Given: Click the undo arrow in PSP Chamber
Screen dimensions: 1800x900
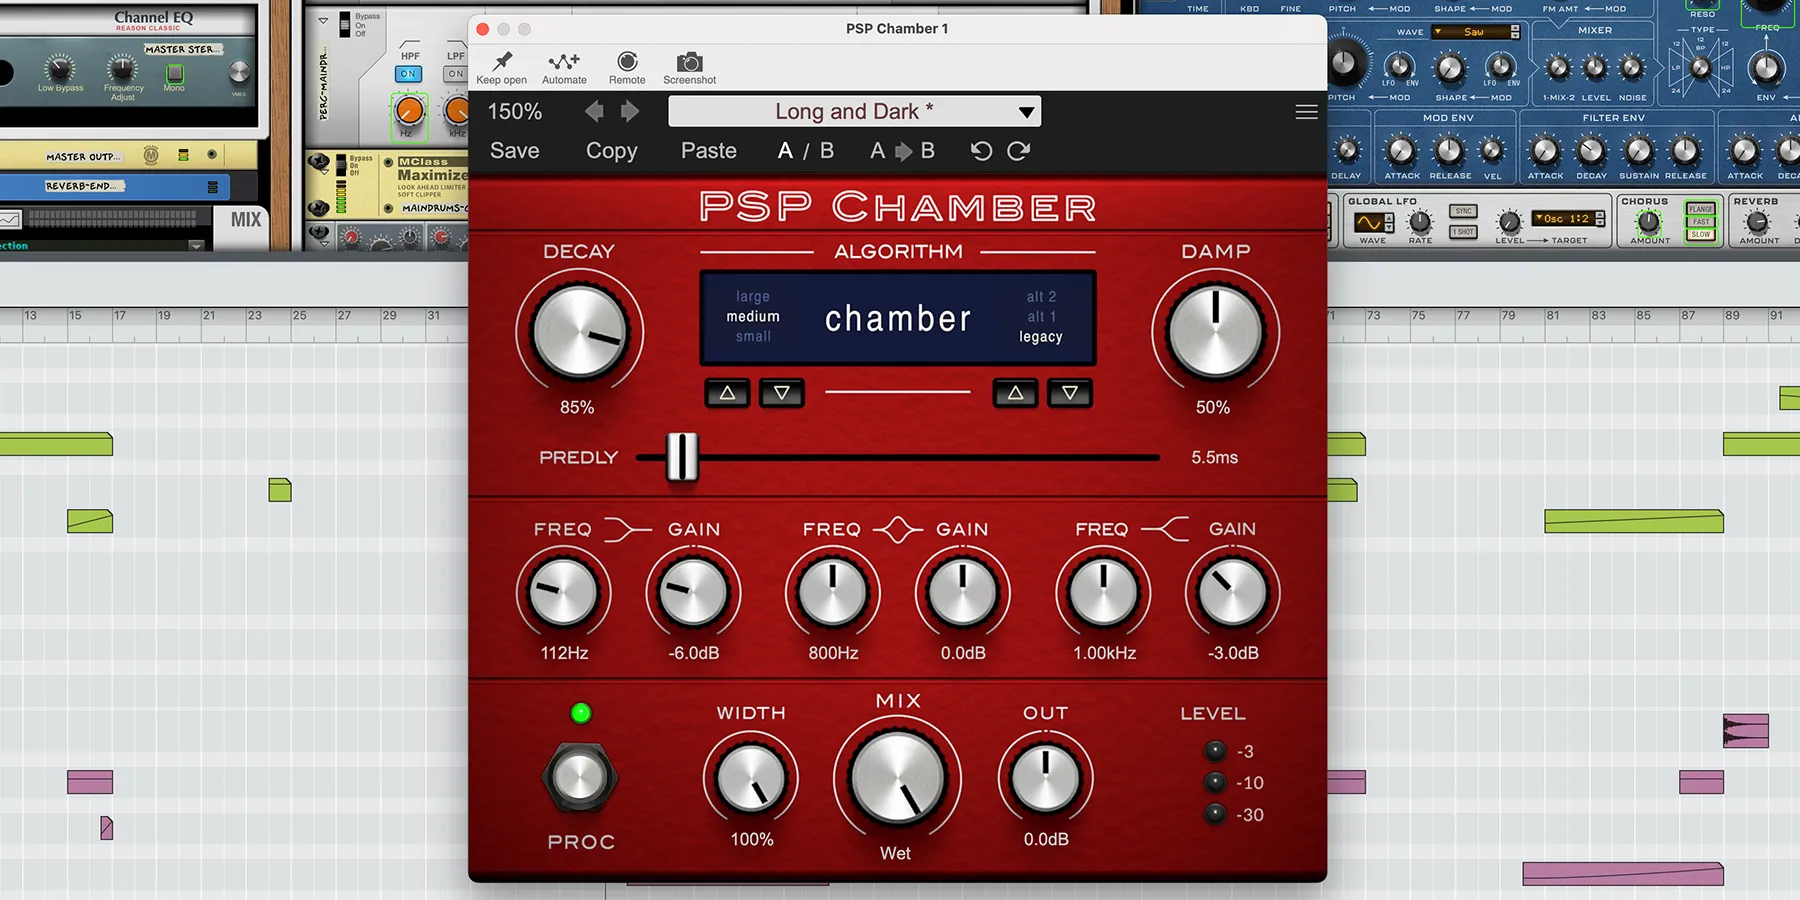Looking at the screenshot, I should [x=980, y=150].
